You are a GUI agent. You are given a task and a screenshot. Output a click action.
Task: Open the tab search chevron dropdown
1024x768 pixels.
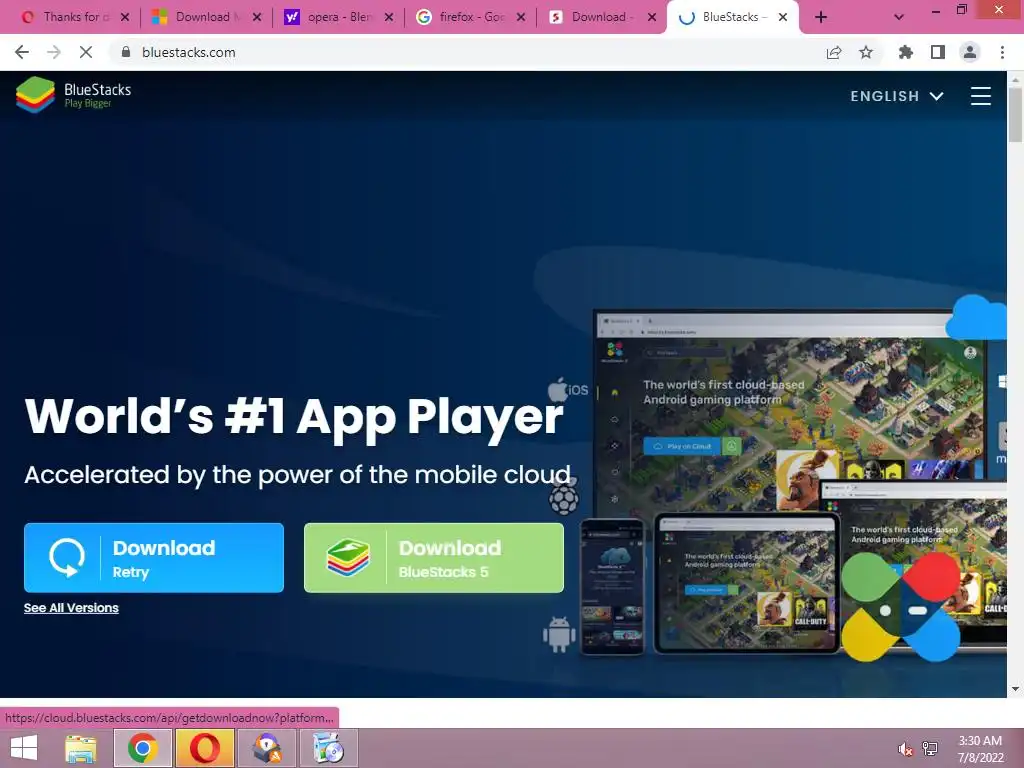coord(899,18)
